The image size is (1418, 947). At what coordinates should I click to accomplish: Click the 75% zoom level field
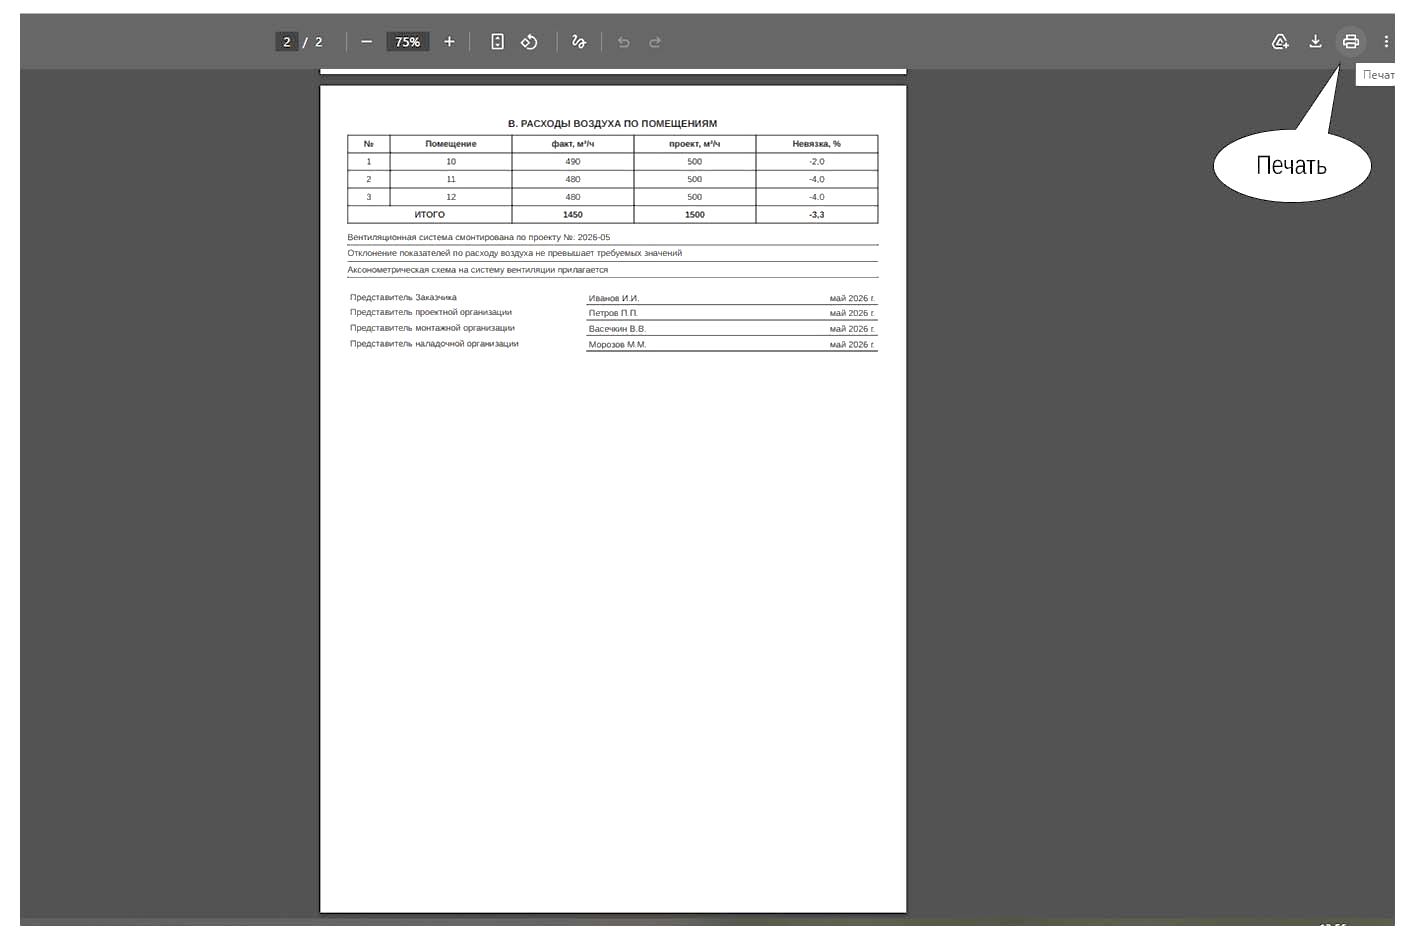pyautogui.click(x=407, y=42)
